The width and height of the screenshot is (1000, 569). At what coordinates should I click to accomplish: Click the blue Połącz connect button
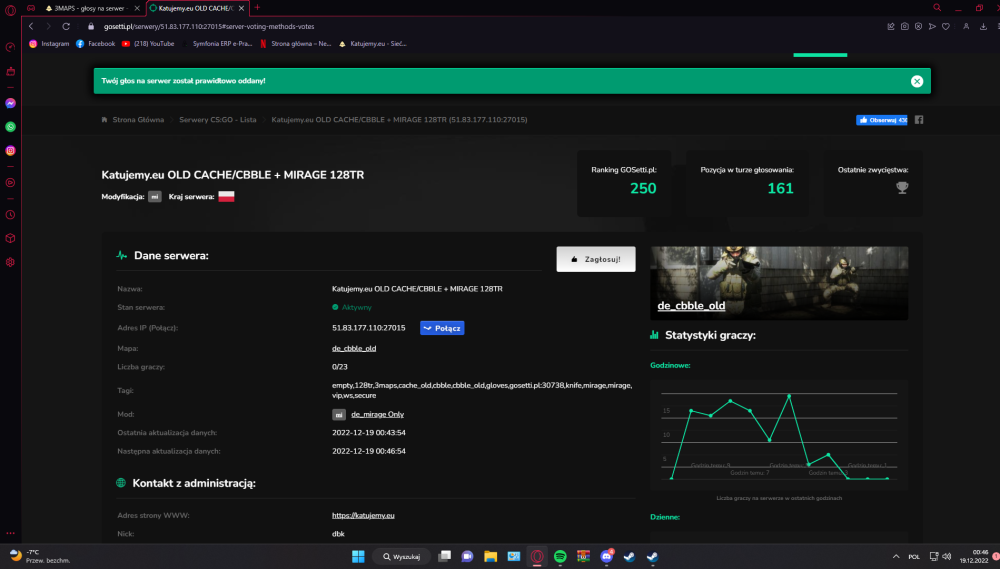pos(442,328)
